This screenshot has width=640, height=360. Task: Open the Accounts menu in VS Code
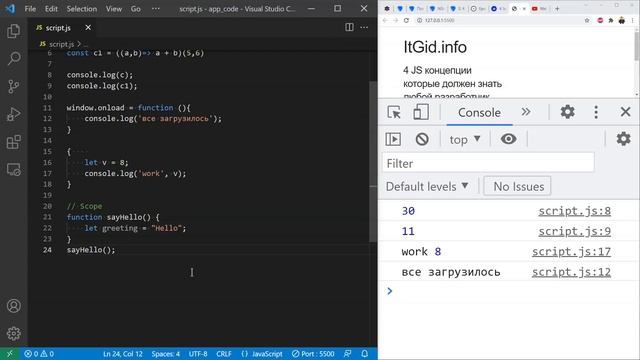click(13, 306)
